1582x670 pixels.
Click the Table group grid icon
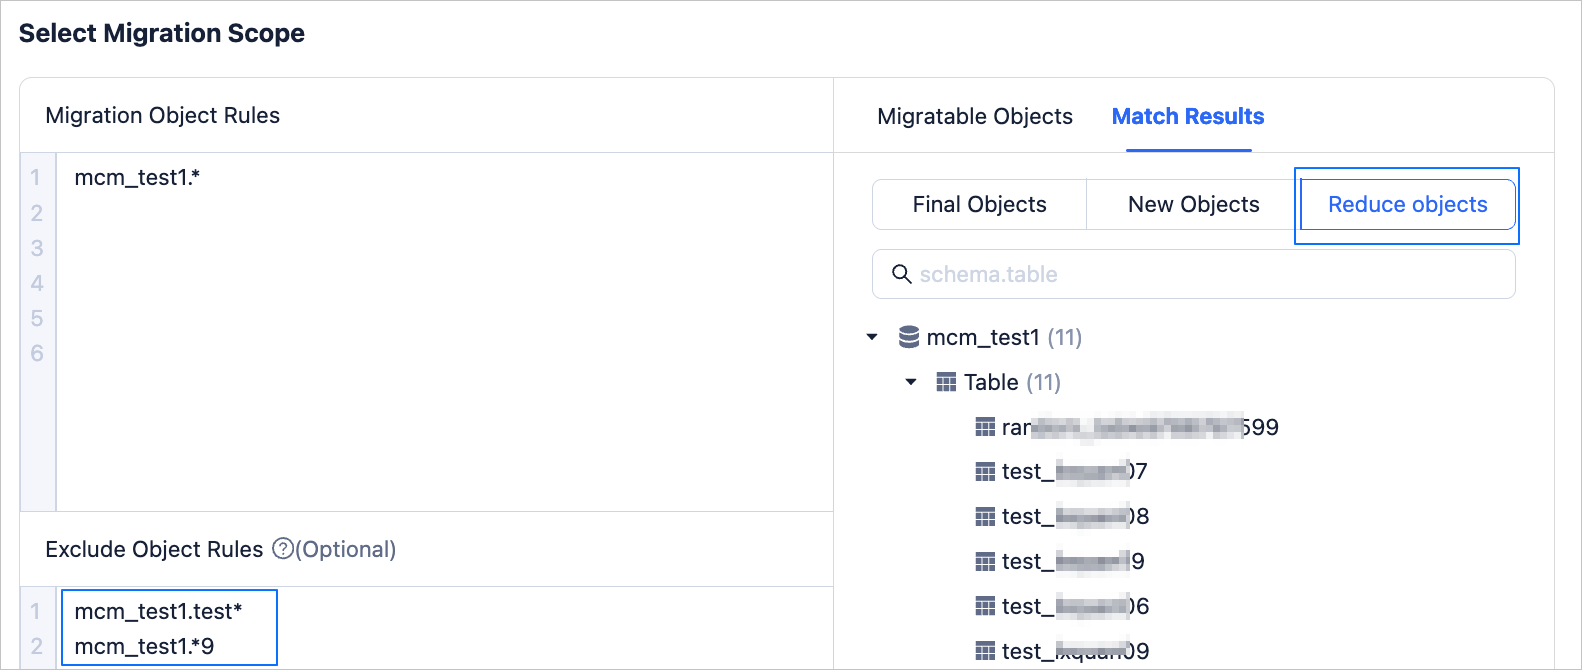click(946, 382)
